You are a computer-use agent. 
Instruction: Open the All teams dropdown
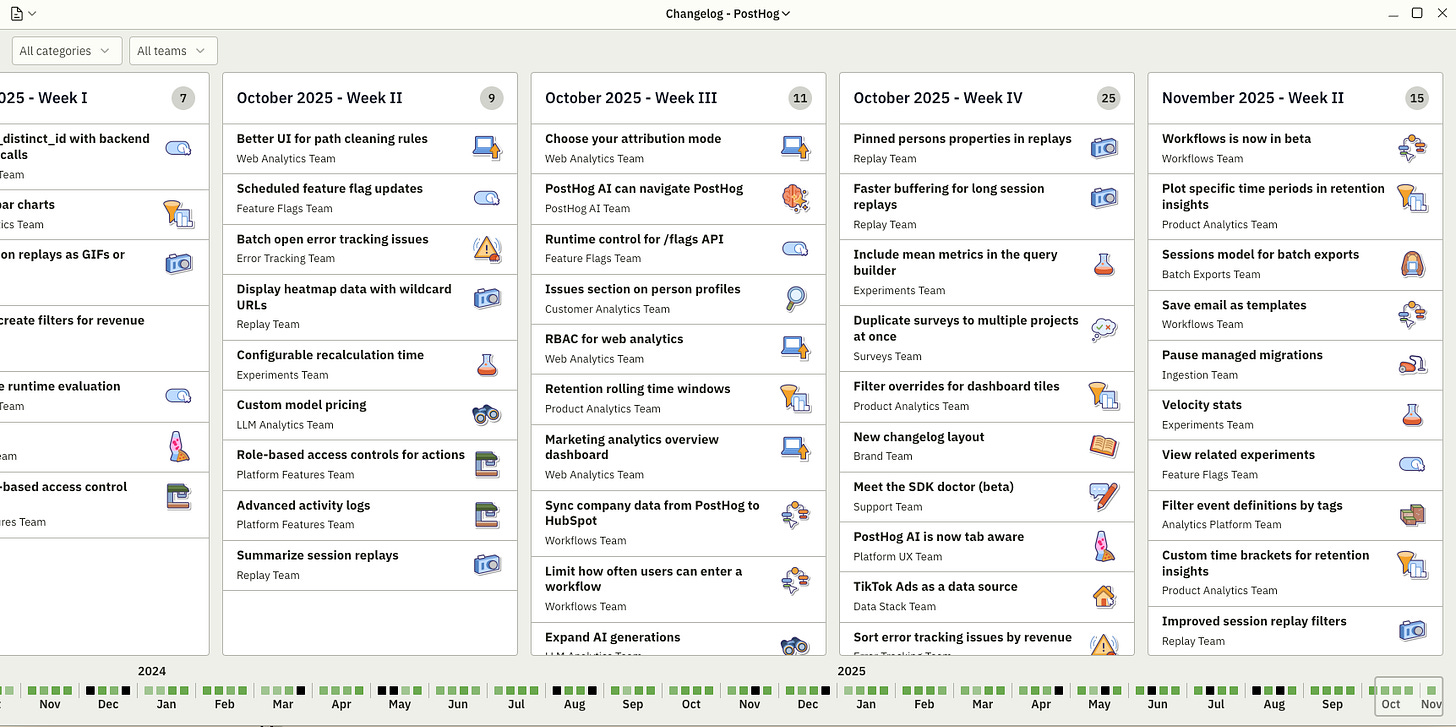point(173,51)
